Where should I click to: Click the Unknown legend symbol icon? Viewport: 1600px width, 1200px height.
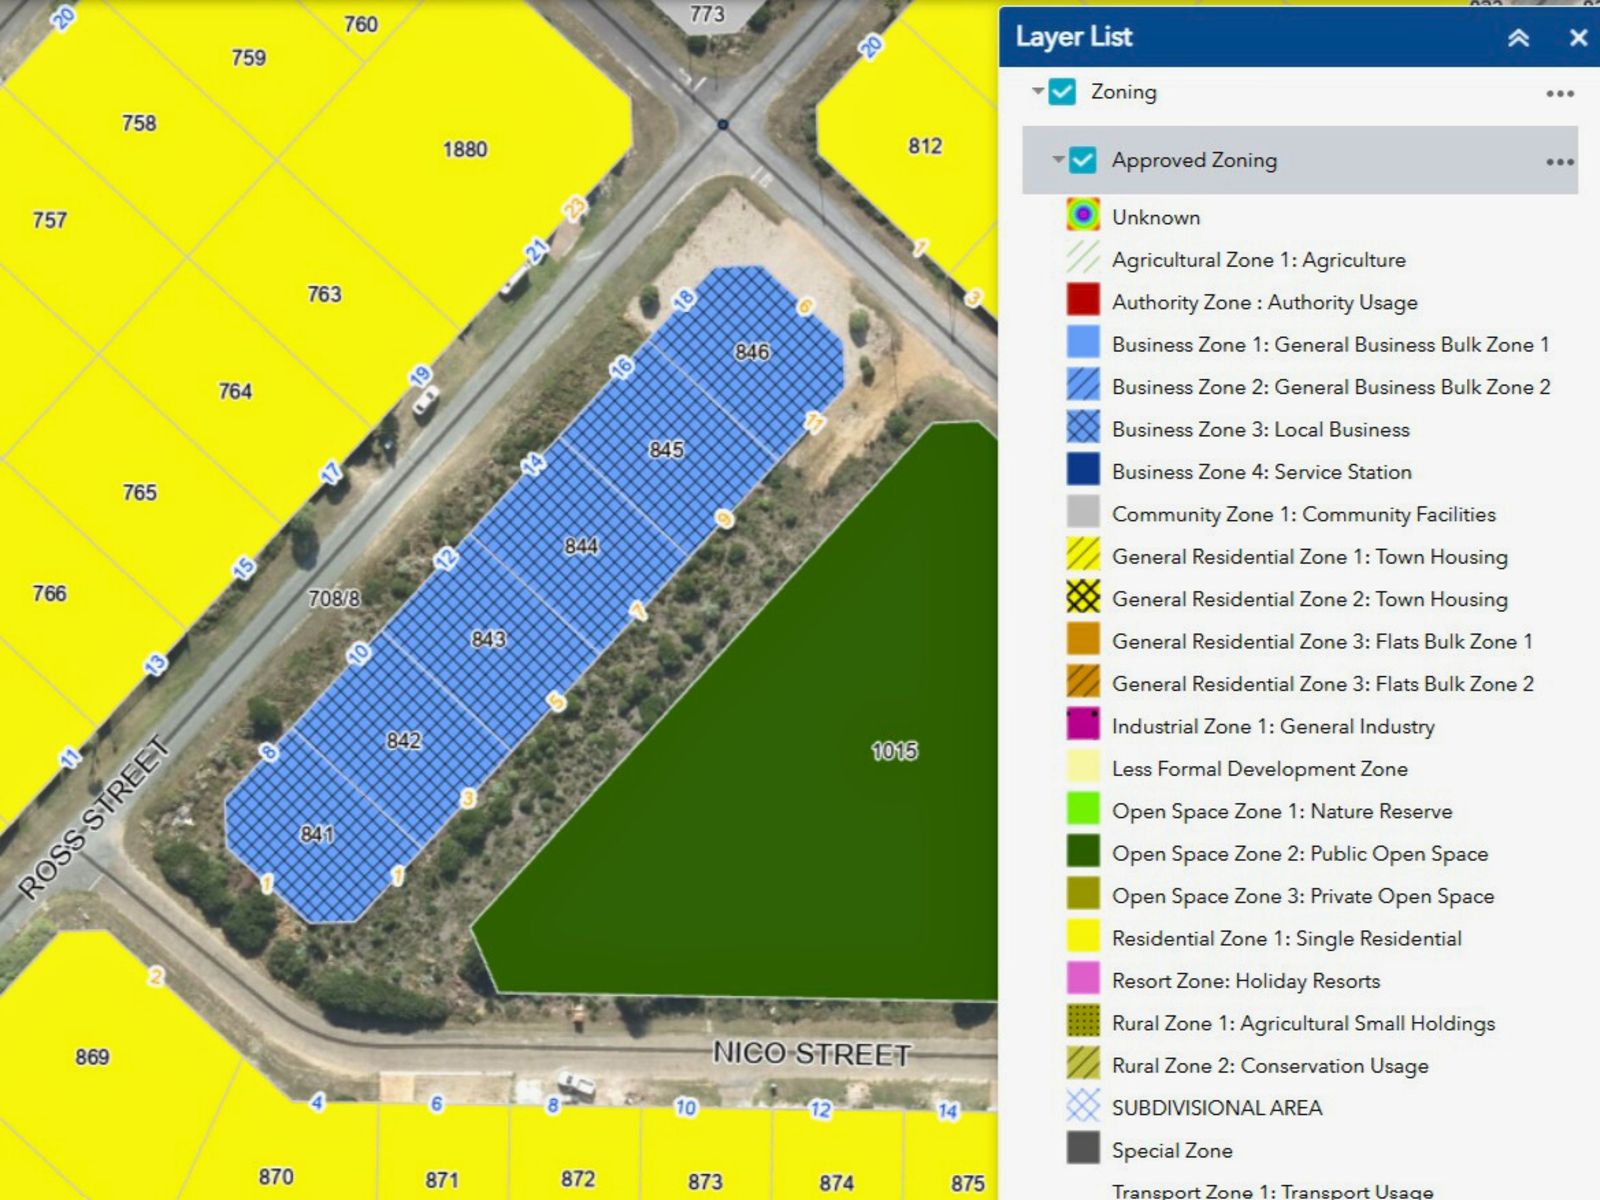(1083, 216)
